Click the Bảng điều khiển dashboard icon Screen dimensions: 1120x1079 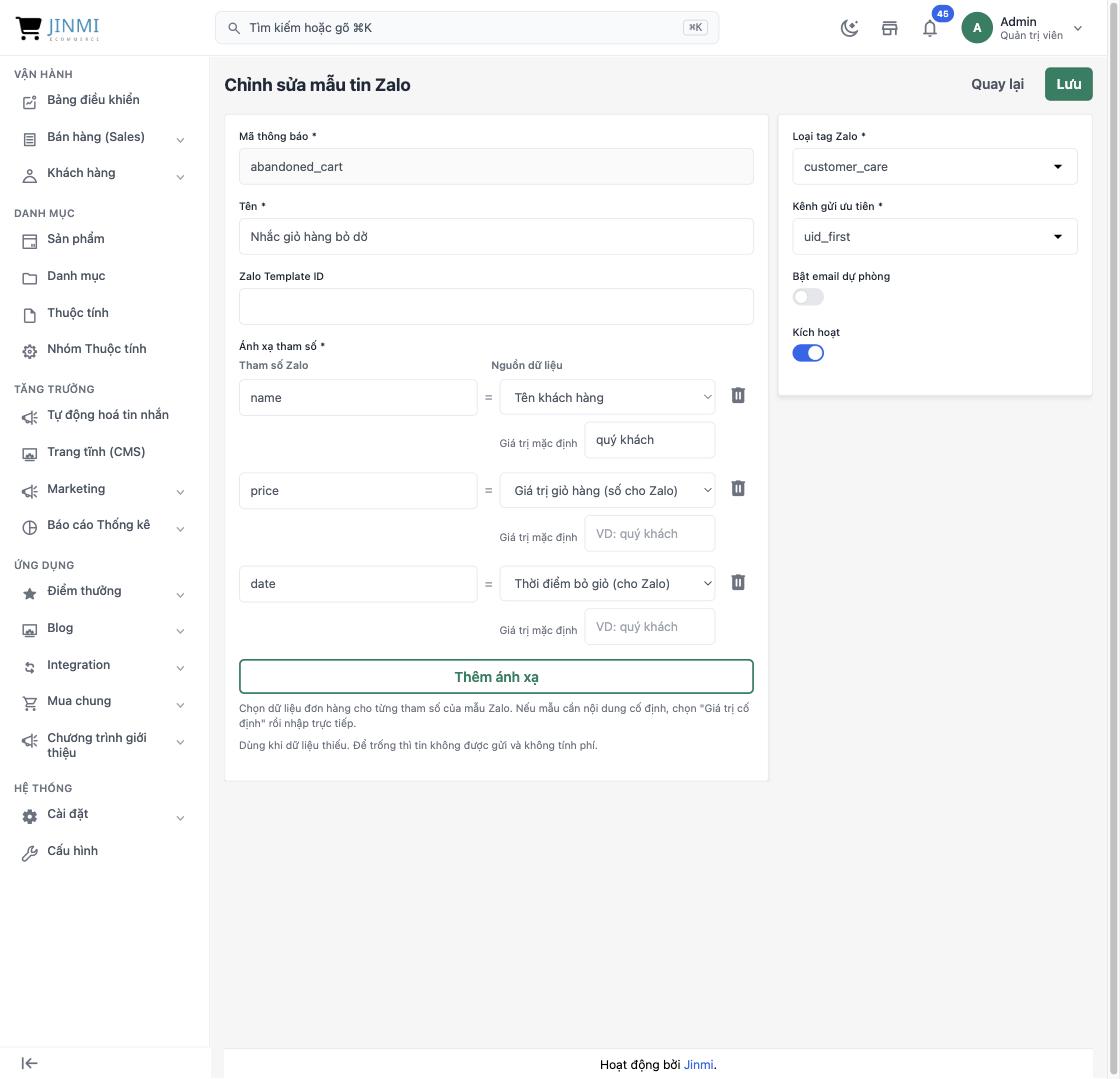(x=29, y=102)
